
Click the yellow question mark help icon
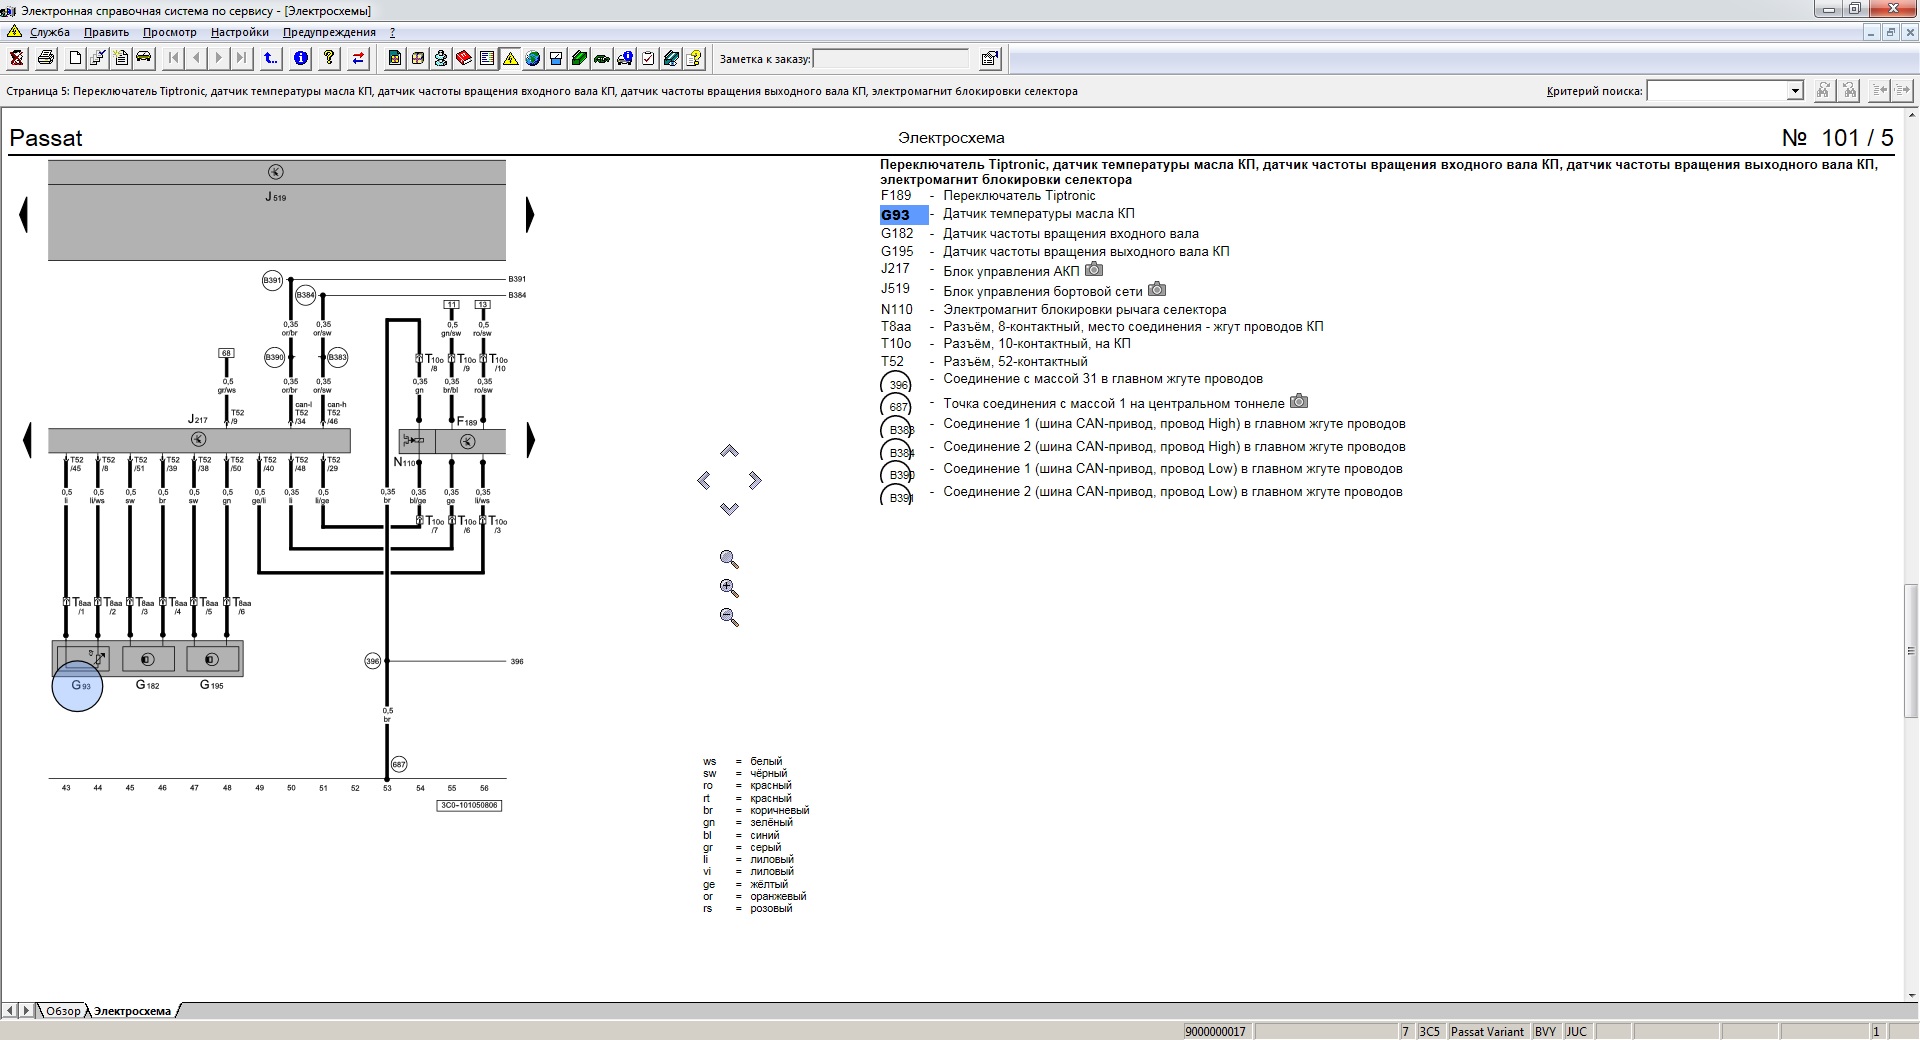(x=329, y=58)
